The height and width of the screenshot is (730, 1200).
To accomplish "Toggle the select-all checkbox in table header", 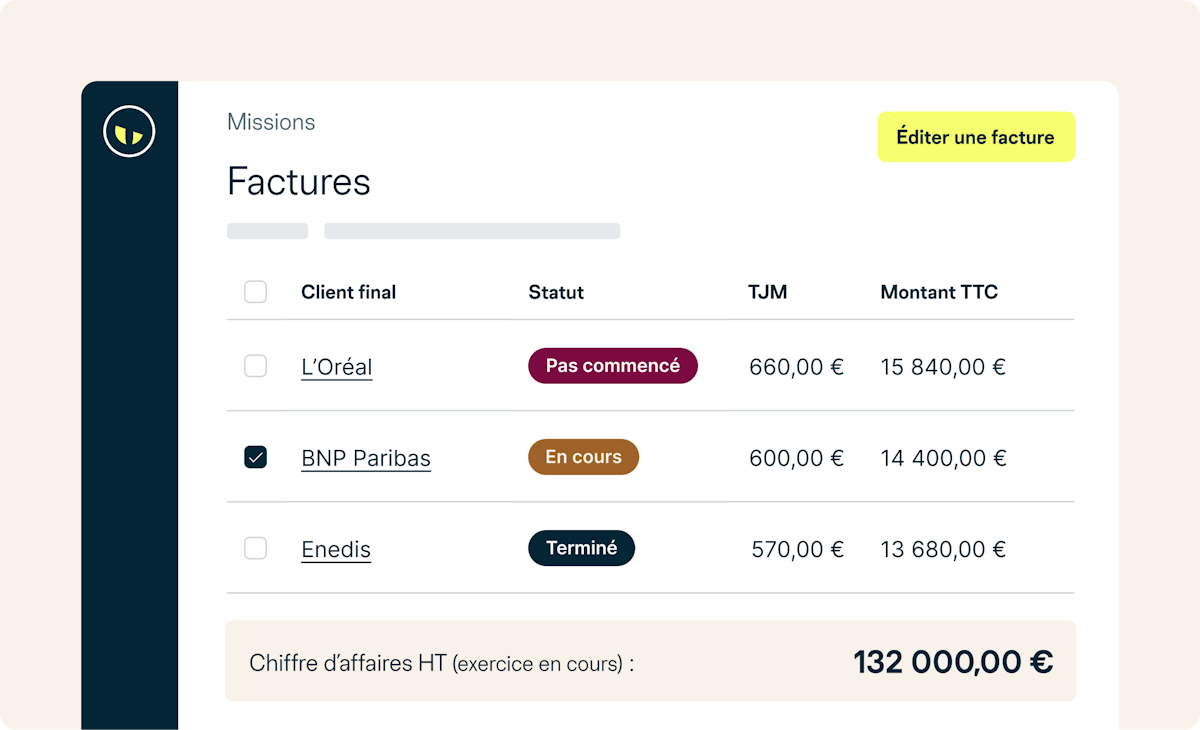I will pos(256,292).
